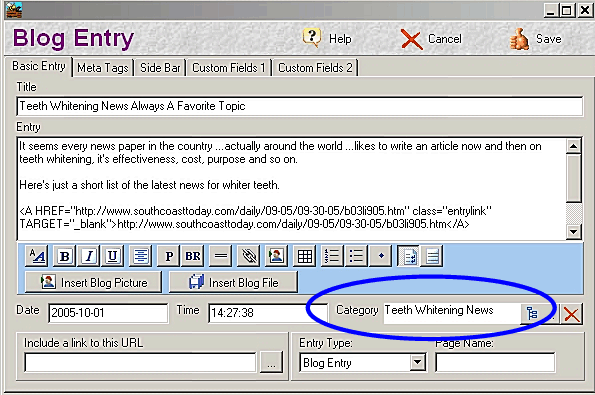
Task: Minimize the Blog Entry window
Action: [x=551, y=10]
